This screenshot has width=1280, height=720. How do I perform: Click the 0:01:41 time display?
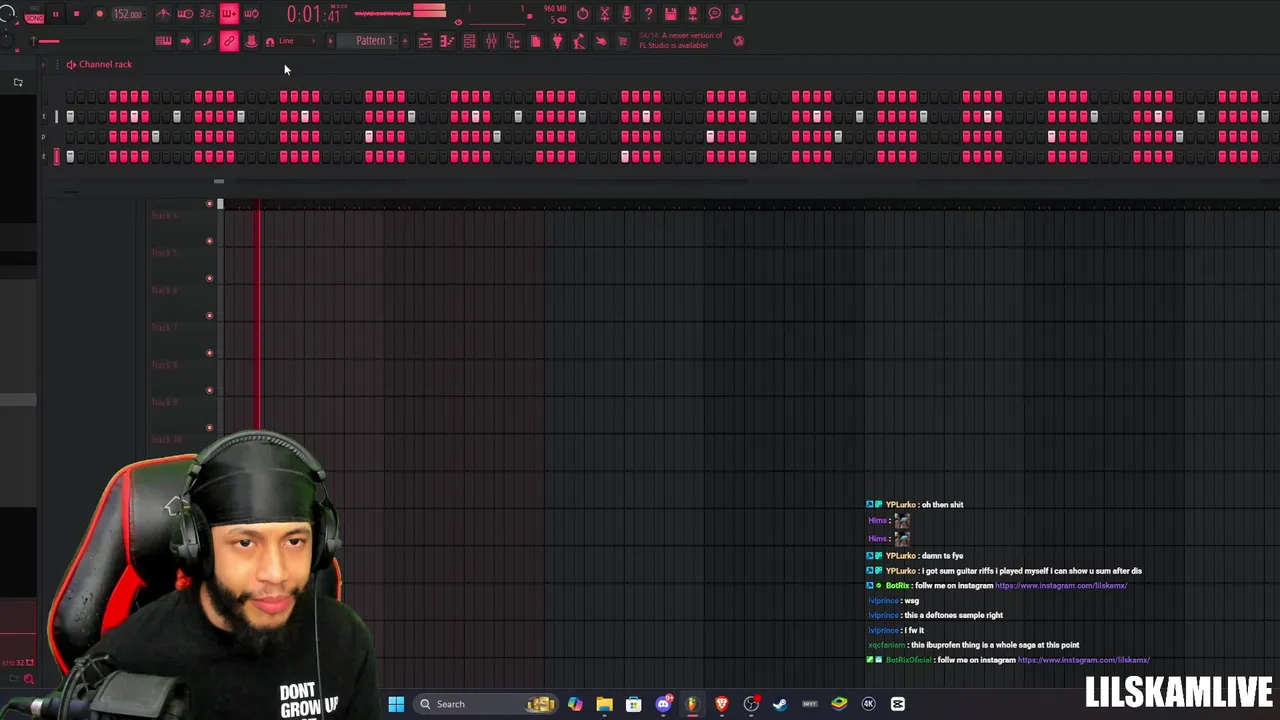[314, 14]
